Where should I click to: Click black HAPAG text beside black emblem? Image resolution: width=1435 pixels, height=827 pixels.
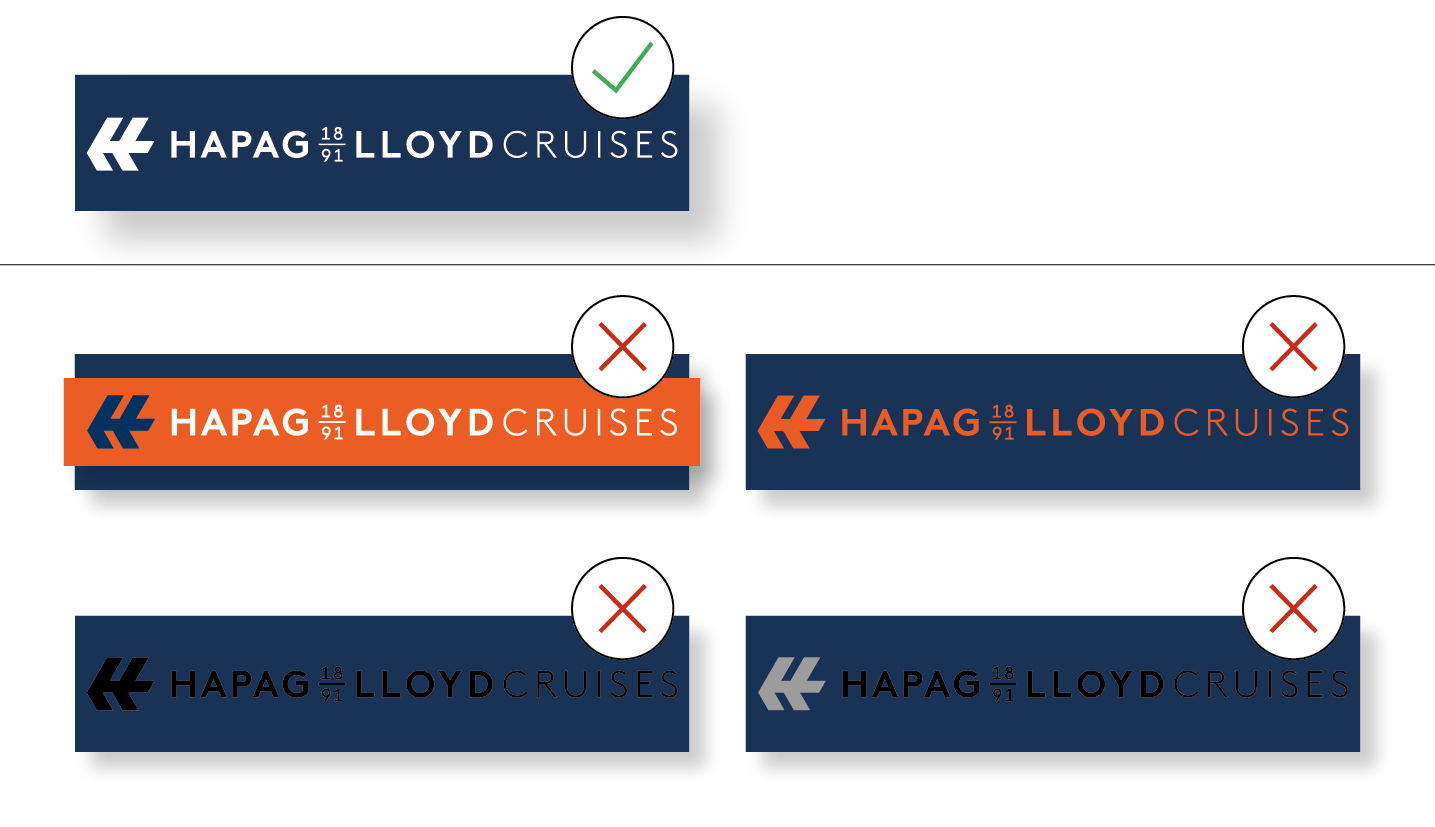click(x=240, y=685)
